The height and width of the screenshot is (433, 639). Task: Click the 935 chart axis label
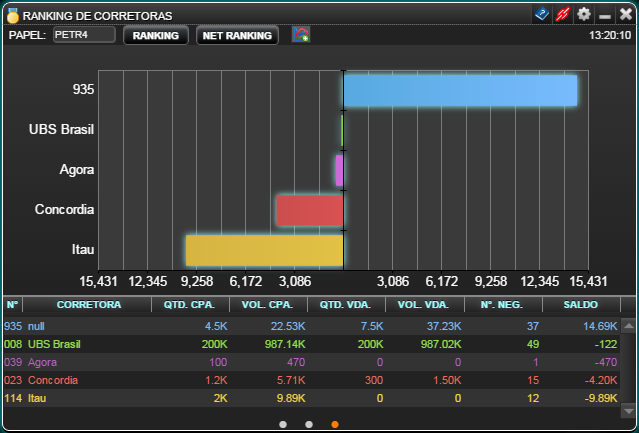pos(83,89)
